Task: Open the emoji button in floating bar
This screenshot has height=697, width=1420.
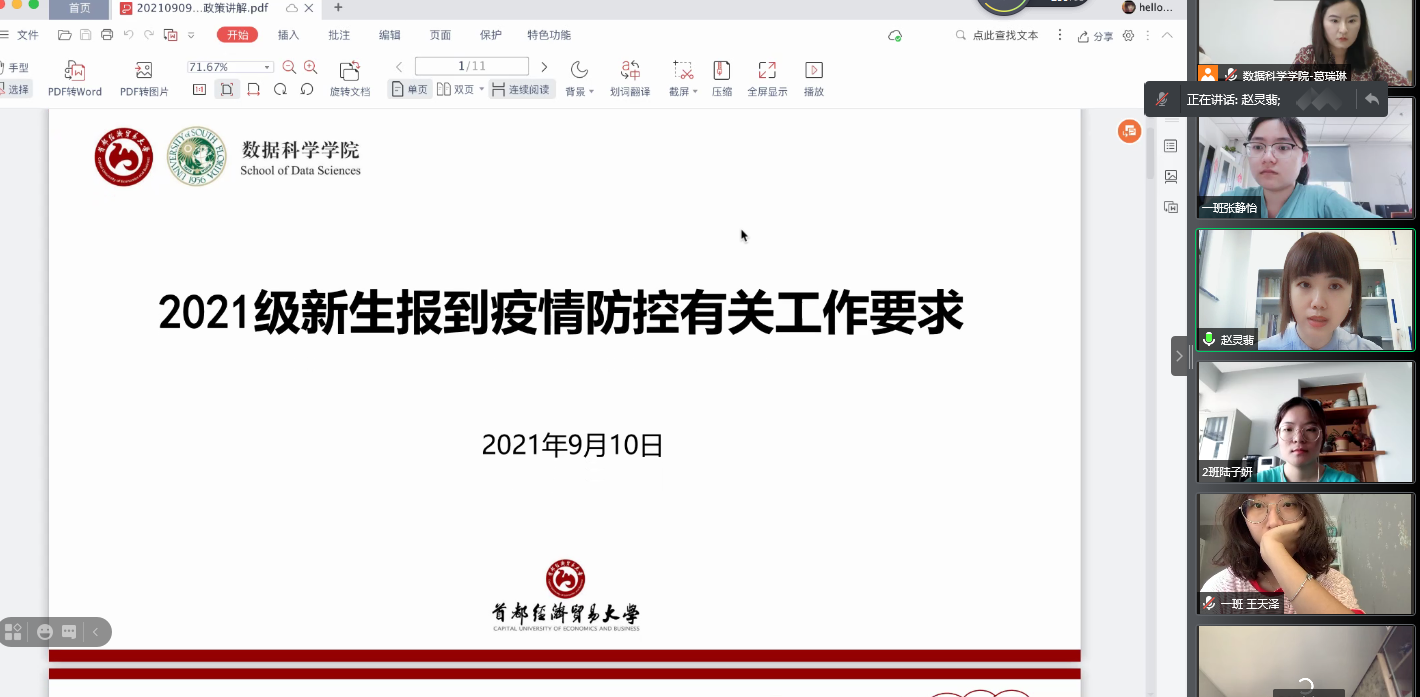Action: tap(45, 632)
